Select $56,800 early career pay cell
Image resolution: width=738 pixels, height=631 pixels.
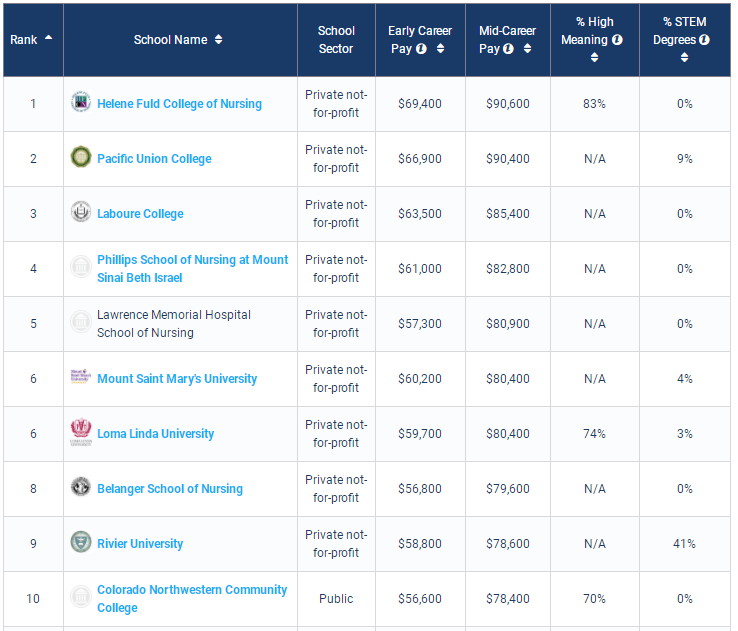click(420, 489)
